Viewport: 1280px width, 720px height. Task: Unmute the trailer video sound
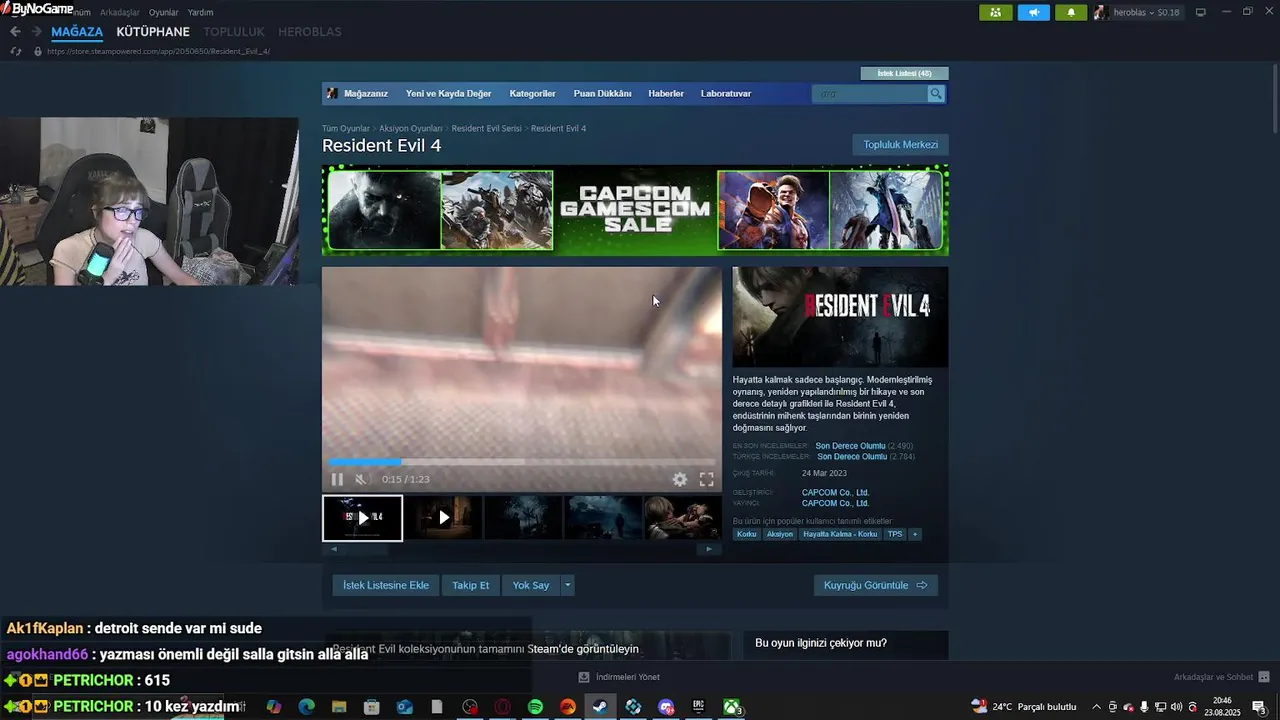361,479
